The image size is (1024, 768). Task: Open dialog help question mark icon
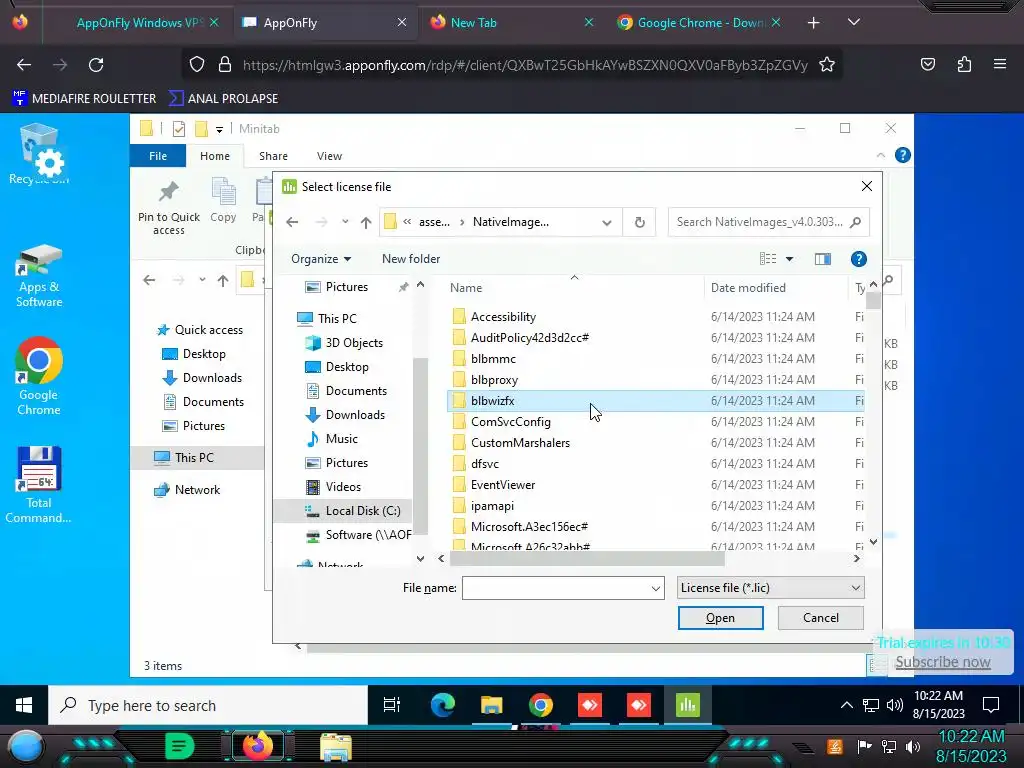[x=858, y=259]
